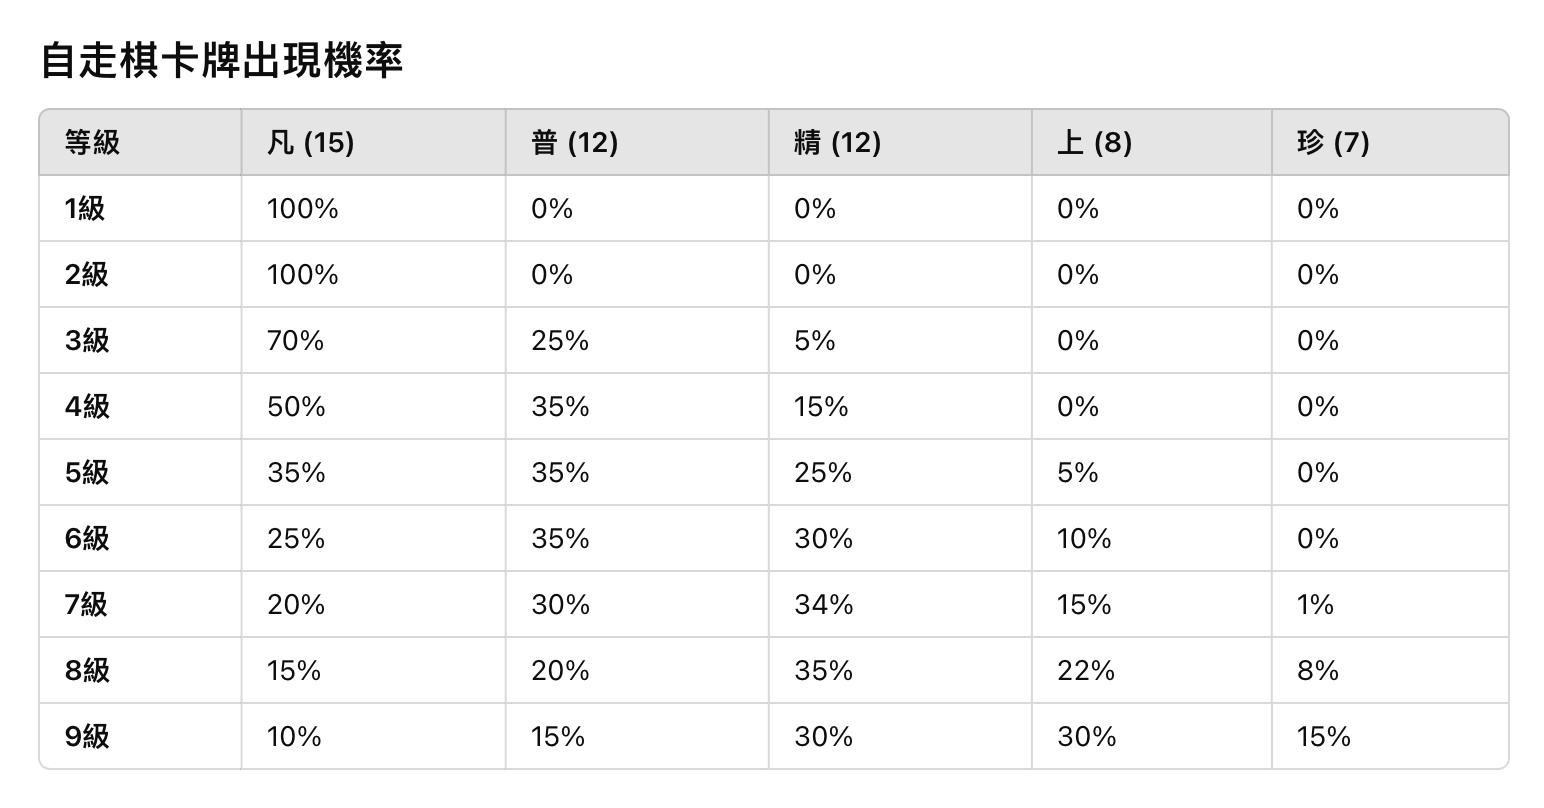Image resolution: width=1544 pixels, height=808 pixels.
Task: Click the 凡 (15) column header
Action: (311, 143)
